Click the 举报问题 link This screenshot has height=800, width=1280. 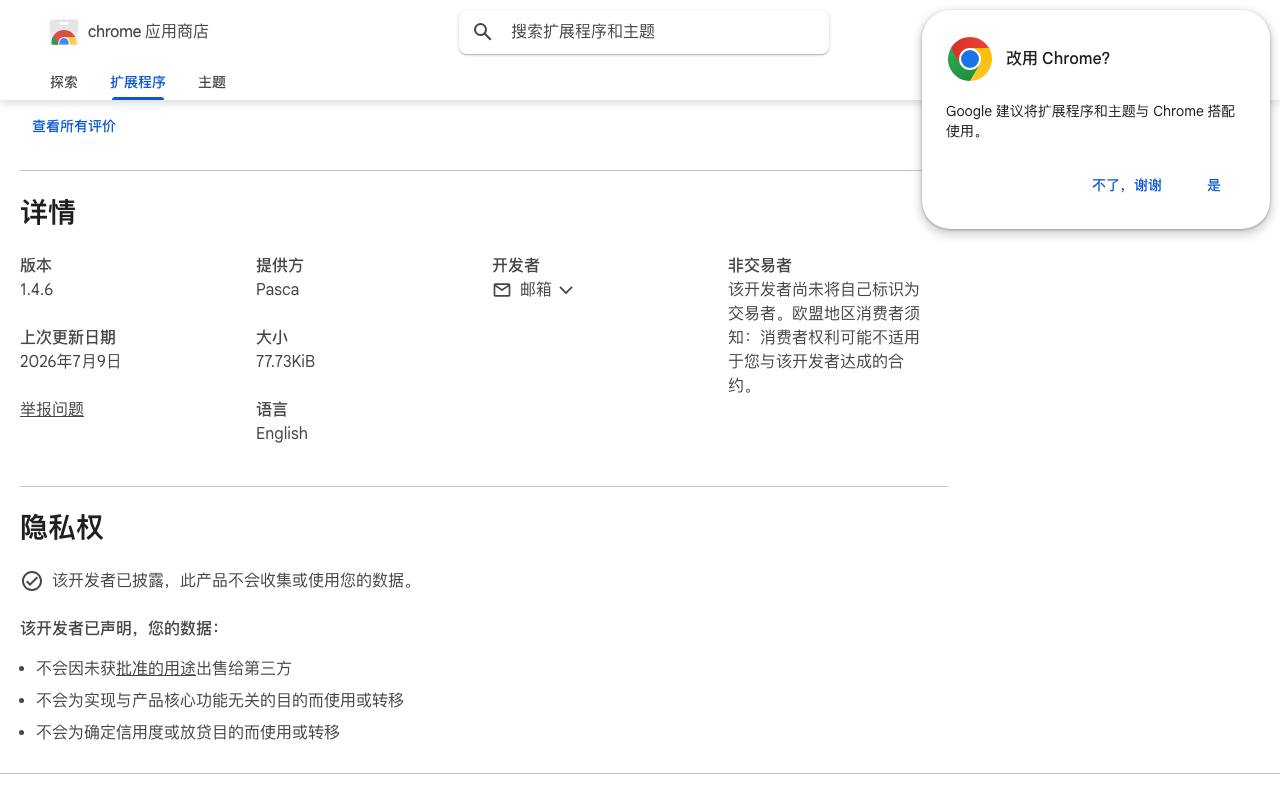coord(52,410)
